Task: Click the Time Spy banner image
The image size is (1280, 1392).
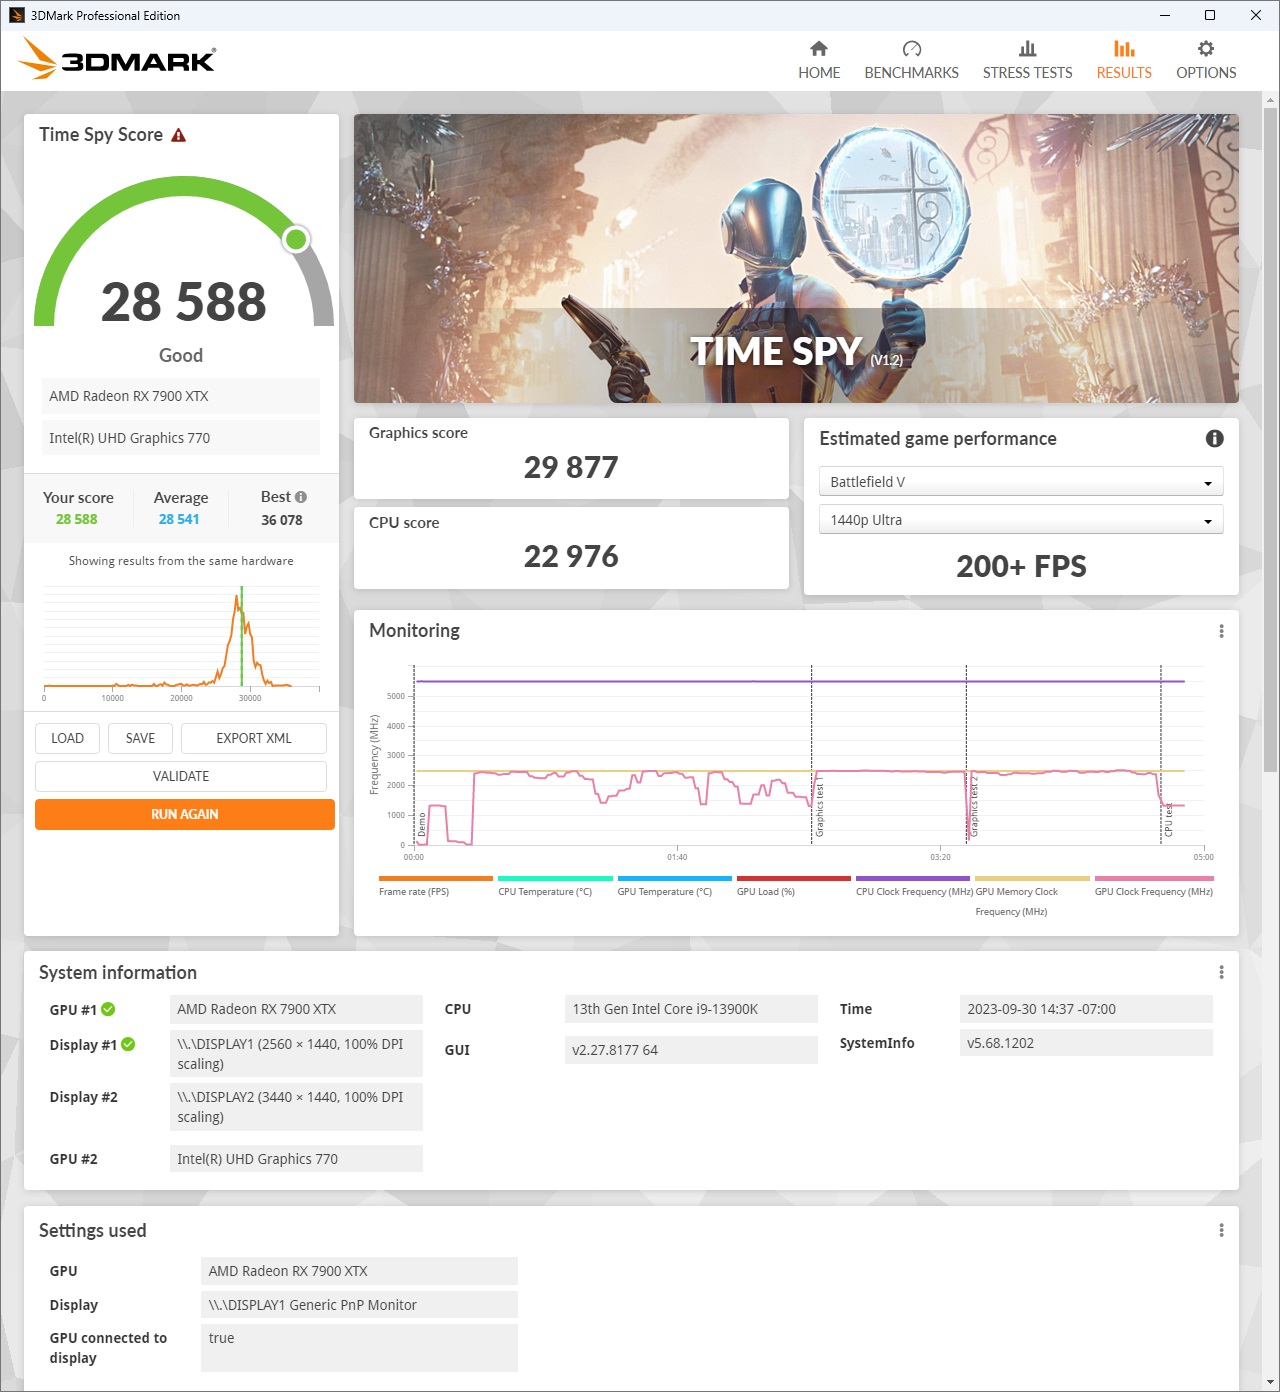Action: [796, 258]
